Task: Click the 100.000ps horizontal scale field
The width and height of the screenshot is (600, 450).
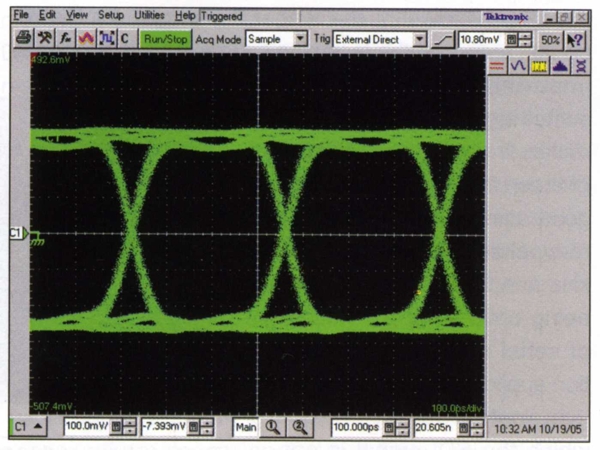Action: click(x=357, y=427)
